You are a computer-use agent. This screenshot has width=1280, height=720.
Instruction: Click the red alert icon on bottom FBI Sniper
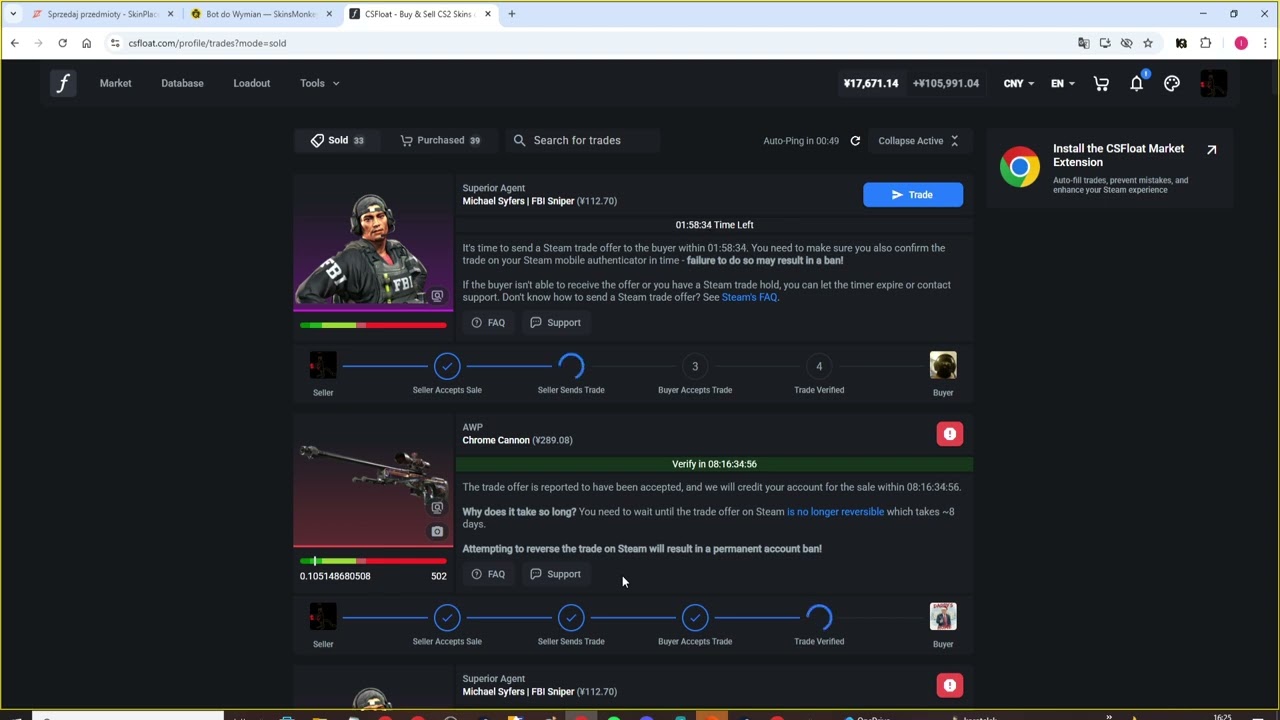click(x=949, y=685)
